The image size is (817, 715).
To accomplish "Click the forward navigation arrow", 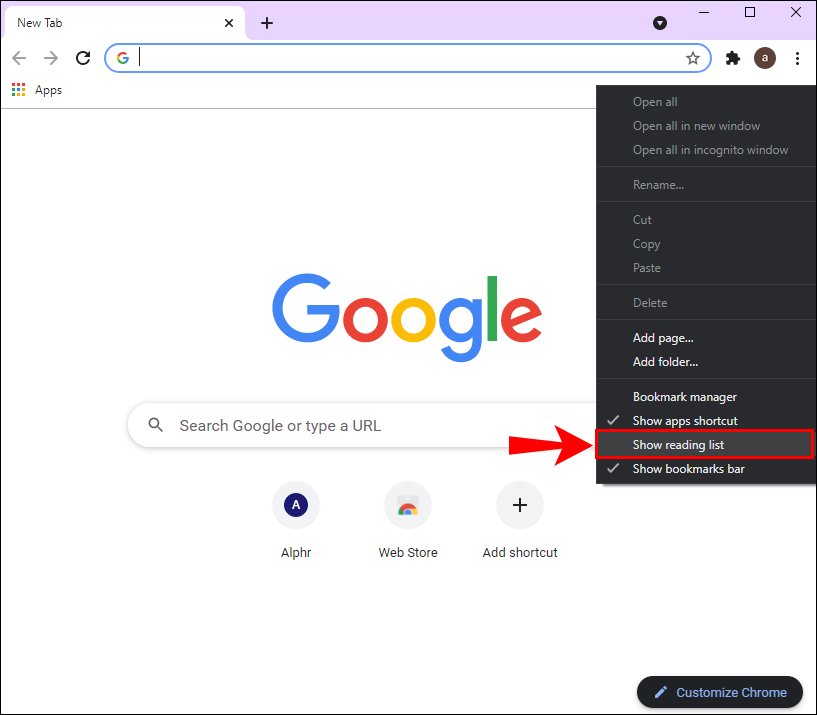I will (51, 58).
